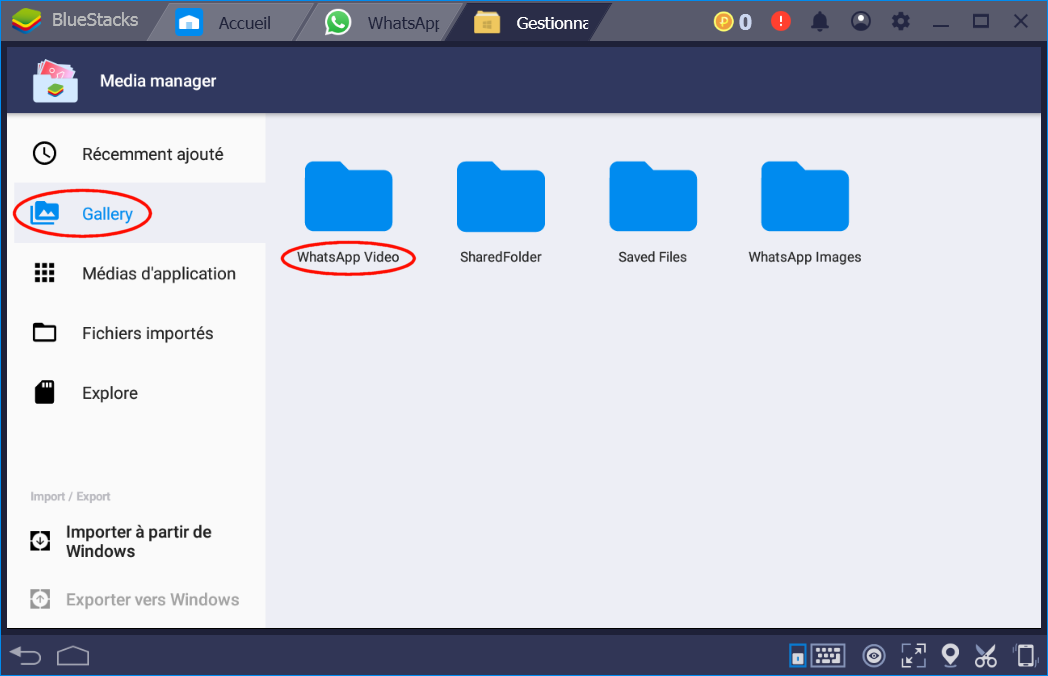Open the user account icon

(x=861, y=21)
